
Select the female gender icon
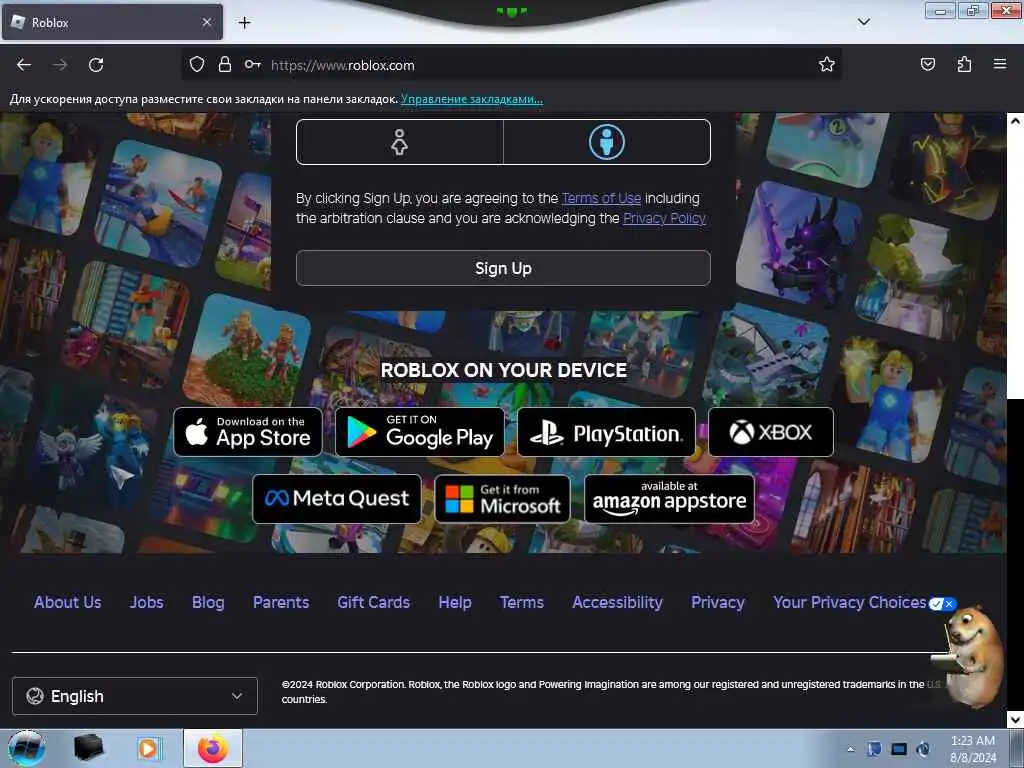click(399, 142)
